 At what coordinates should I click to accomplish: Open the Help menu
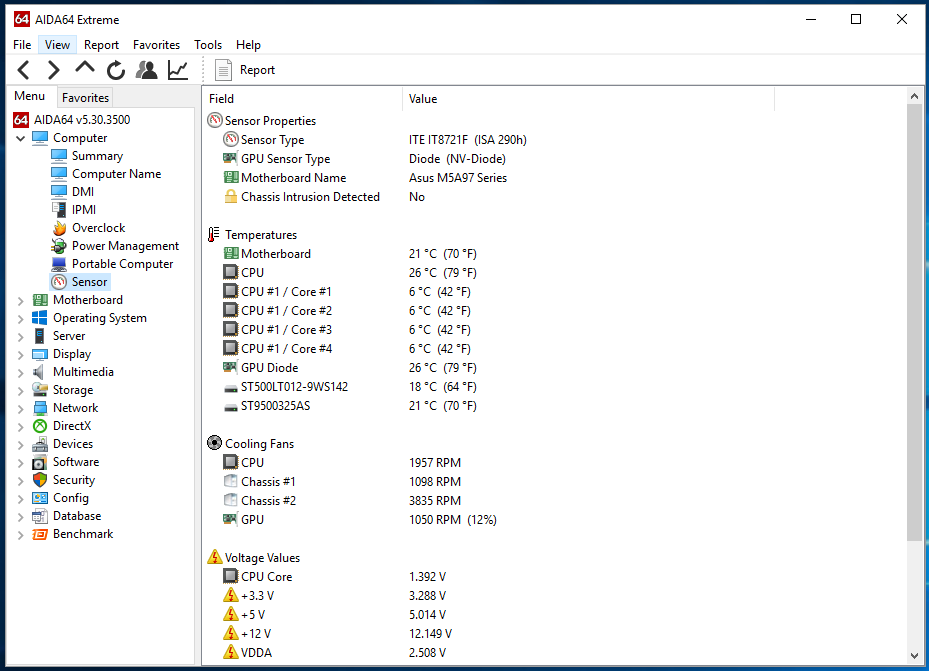click(248, 45)
